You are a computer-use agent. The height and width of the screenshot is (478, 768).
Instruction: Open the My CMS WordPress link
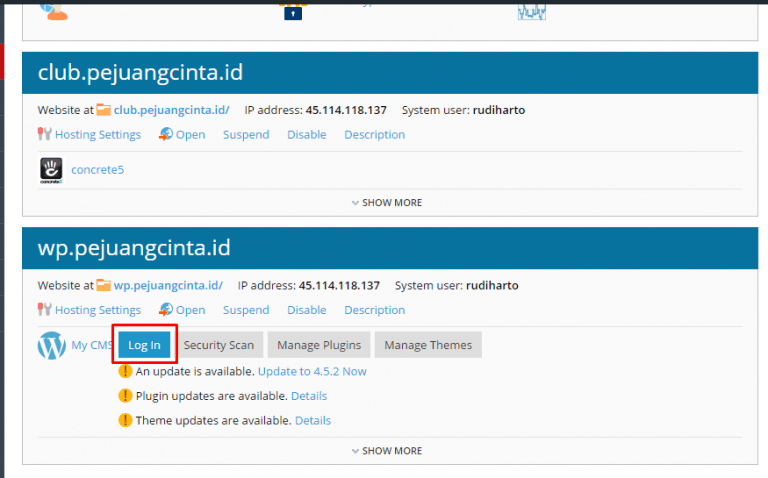[92, 345]
